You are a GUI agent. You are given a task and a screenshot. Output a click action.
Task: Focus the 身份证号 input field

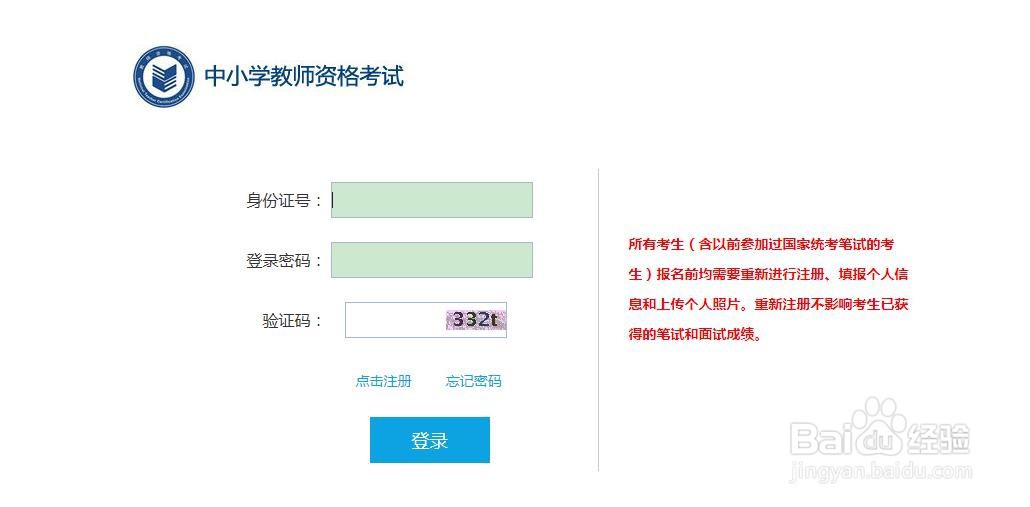click(x=432, y=200)
